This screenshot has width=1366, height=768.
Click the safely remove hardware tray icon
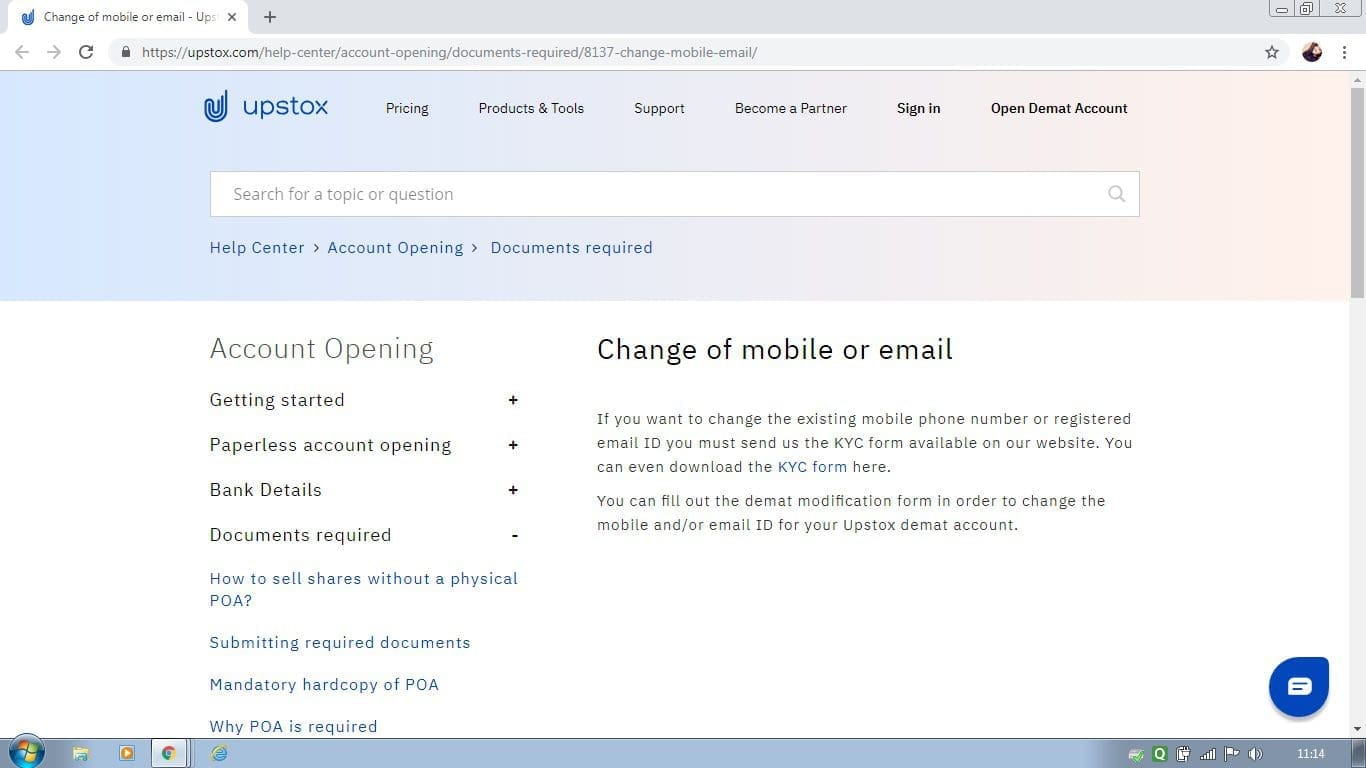tap(1136, 754)
